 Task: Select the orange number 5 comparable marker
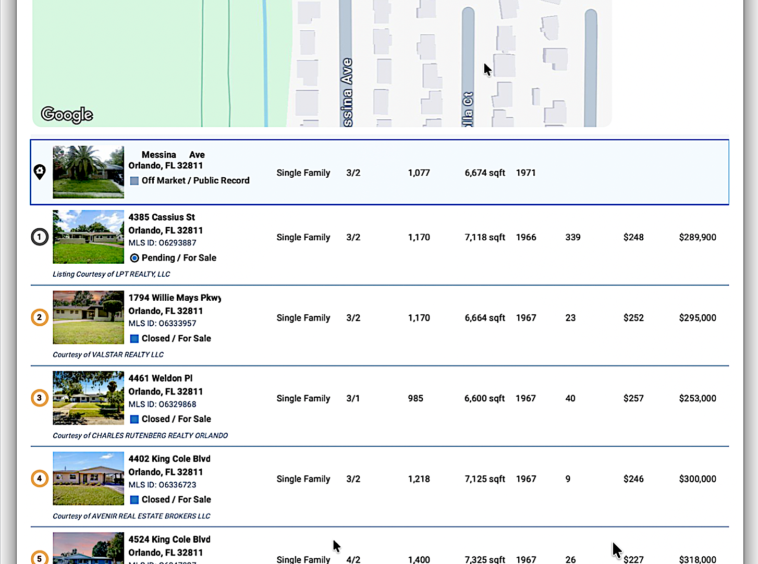[39, 558]
